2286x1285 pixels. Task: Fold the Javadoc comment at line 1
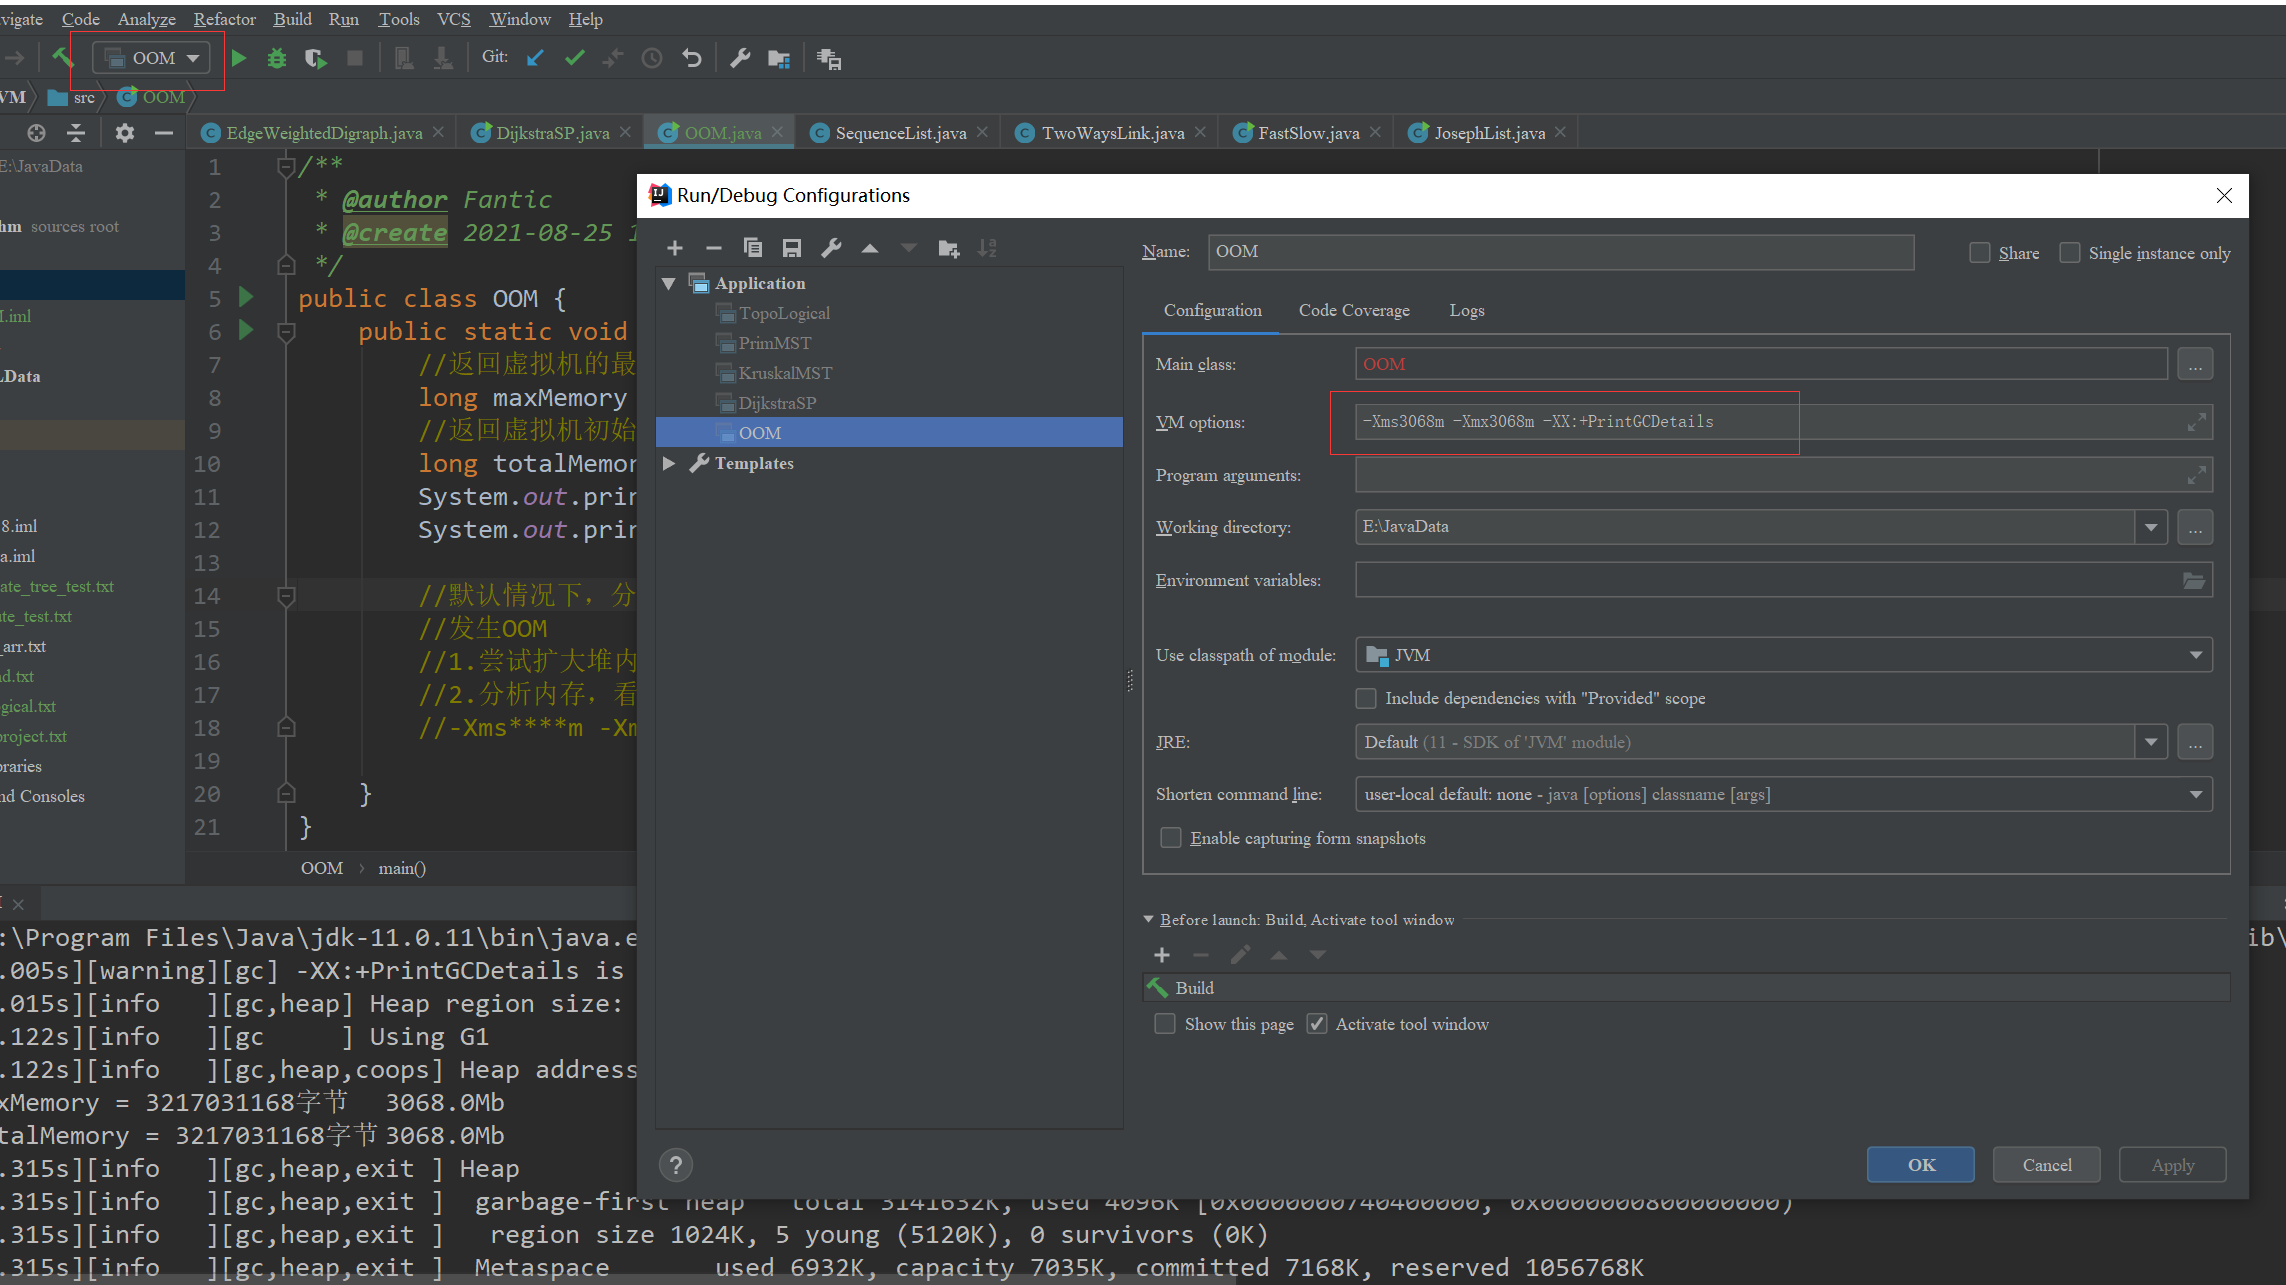coord(286,166)
